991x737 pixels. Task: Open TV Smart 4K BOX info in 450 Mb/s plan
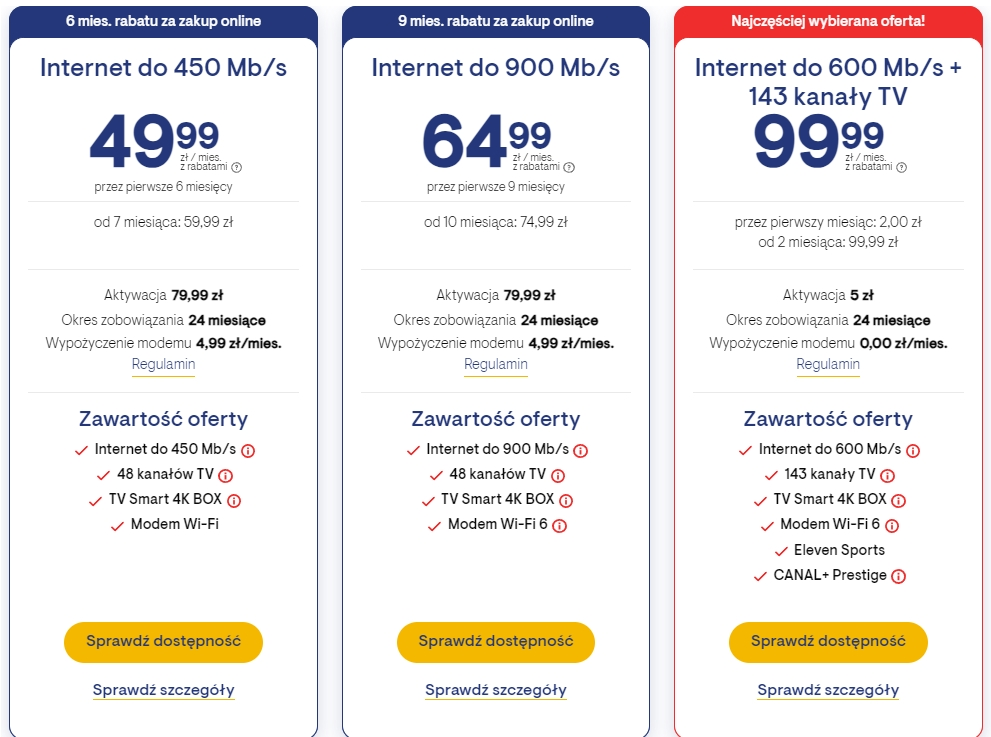pos(234,501)
